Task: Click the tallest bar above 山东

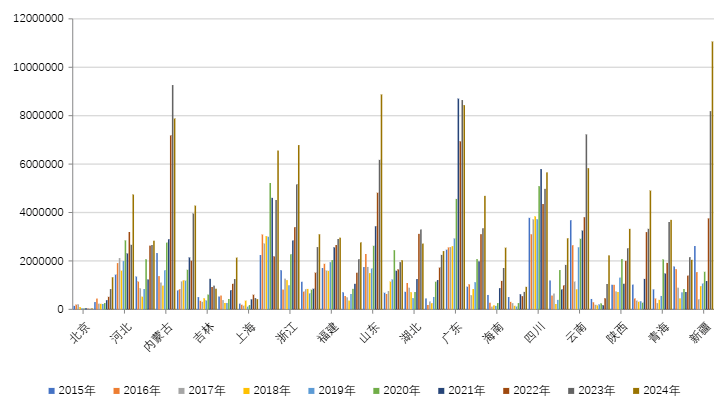Action: point(381,201)
